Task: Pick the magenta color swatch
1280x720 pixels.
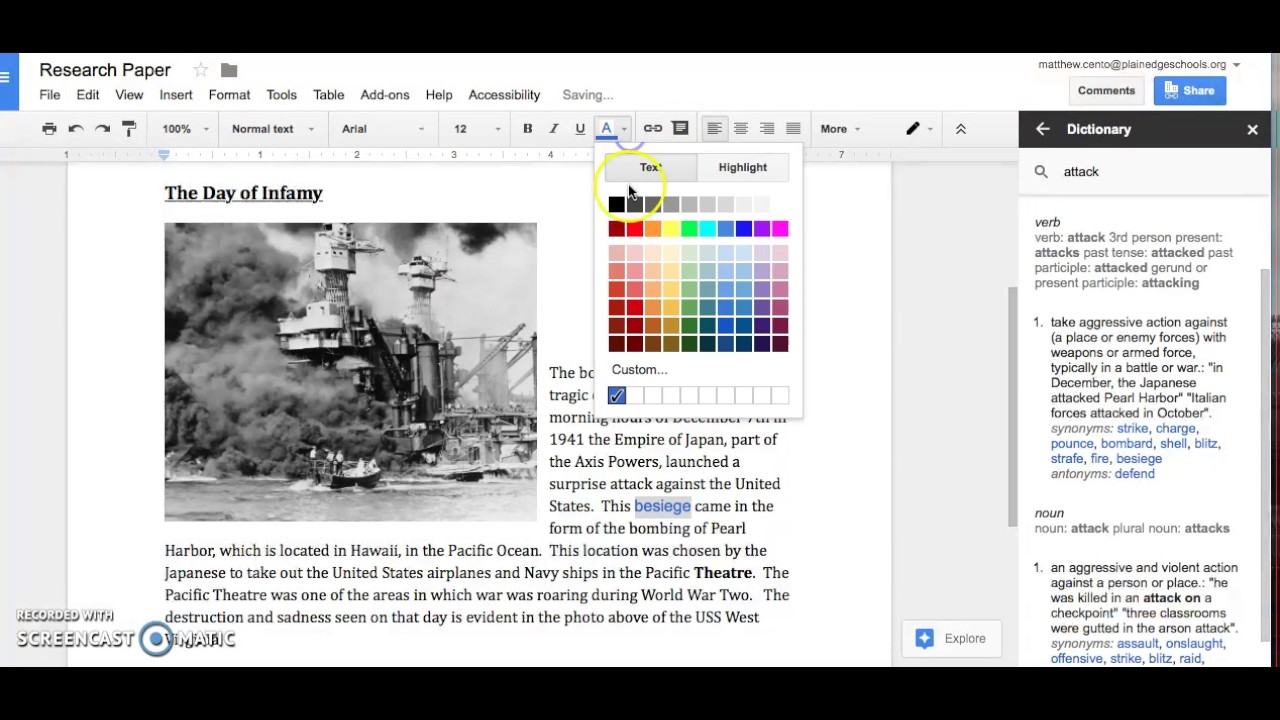Action: [780, 230]
